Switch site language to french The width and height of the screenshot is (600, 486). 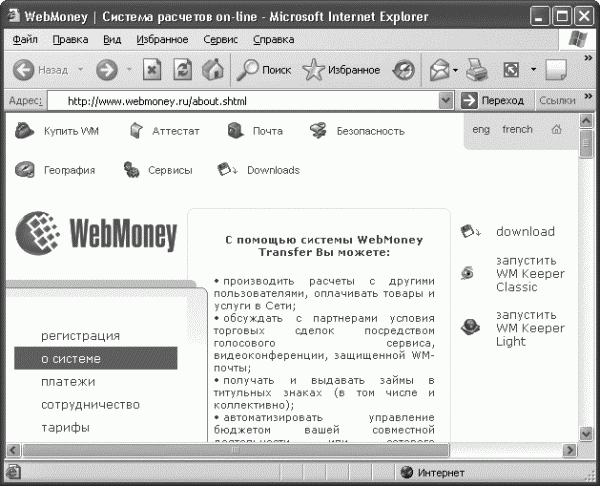pyautogui.click(x=517, y=129)
